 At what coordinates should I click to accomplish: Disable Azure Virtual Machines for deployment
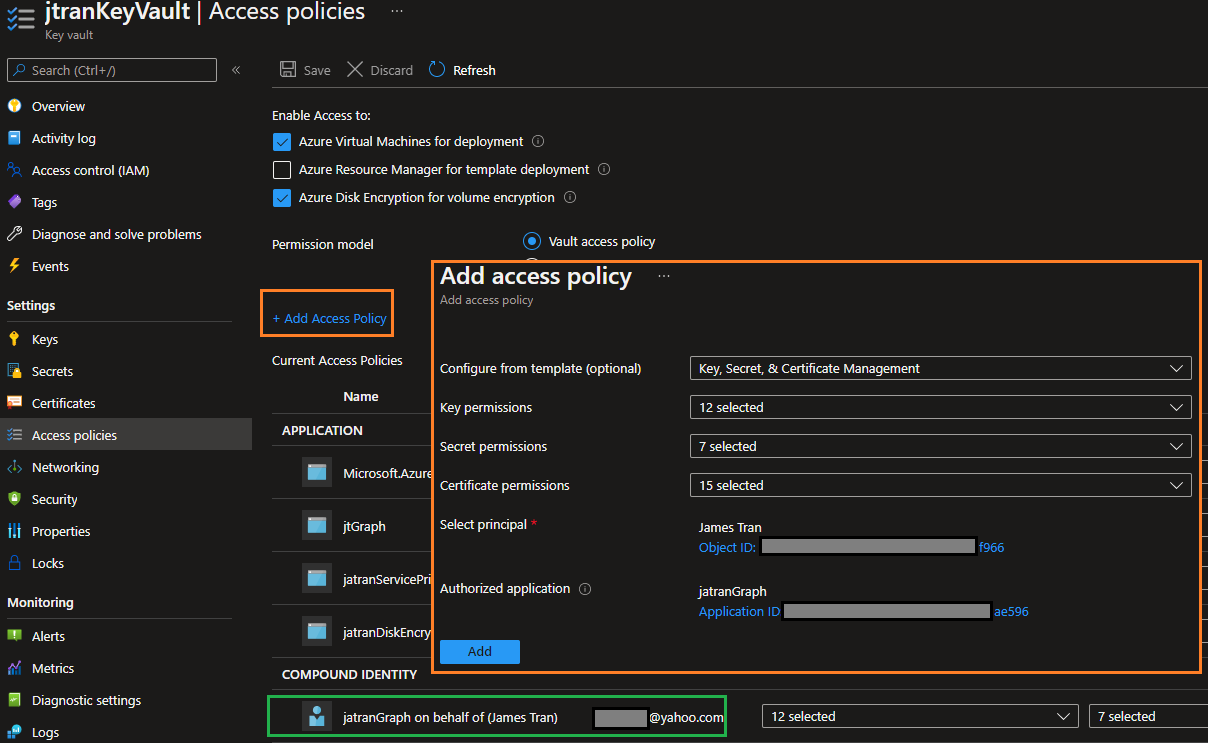(281, 142)
